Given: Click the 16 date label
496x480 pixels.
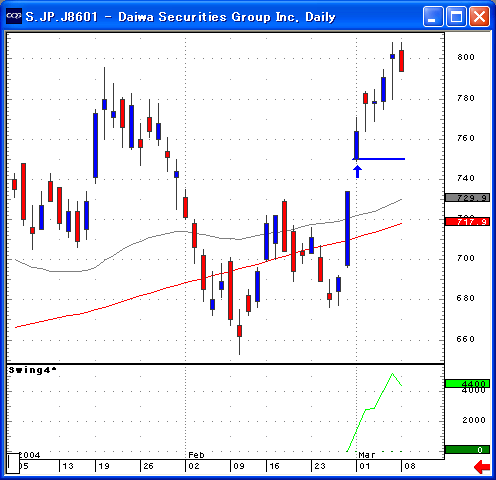Looking at the screenshot, I should click(274, 466).
